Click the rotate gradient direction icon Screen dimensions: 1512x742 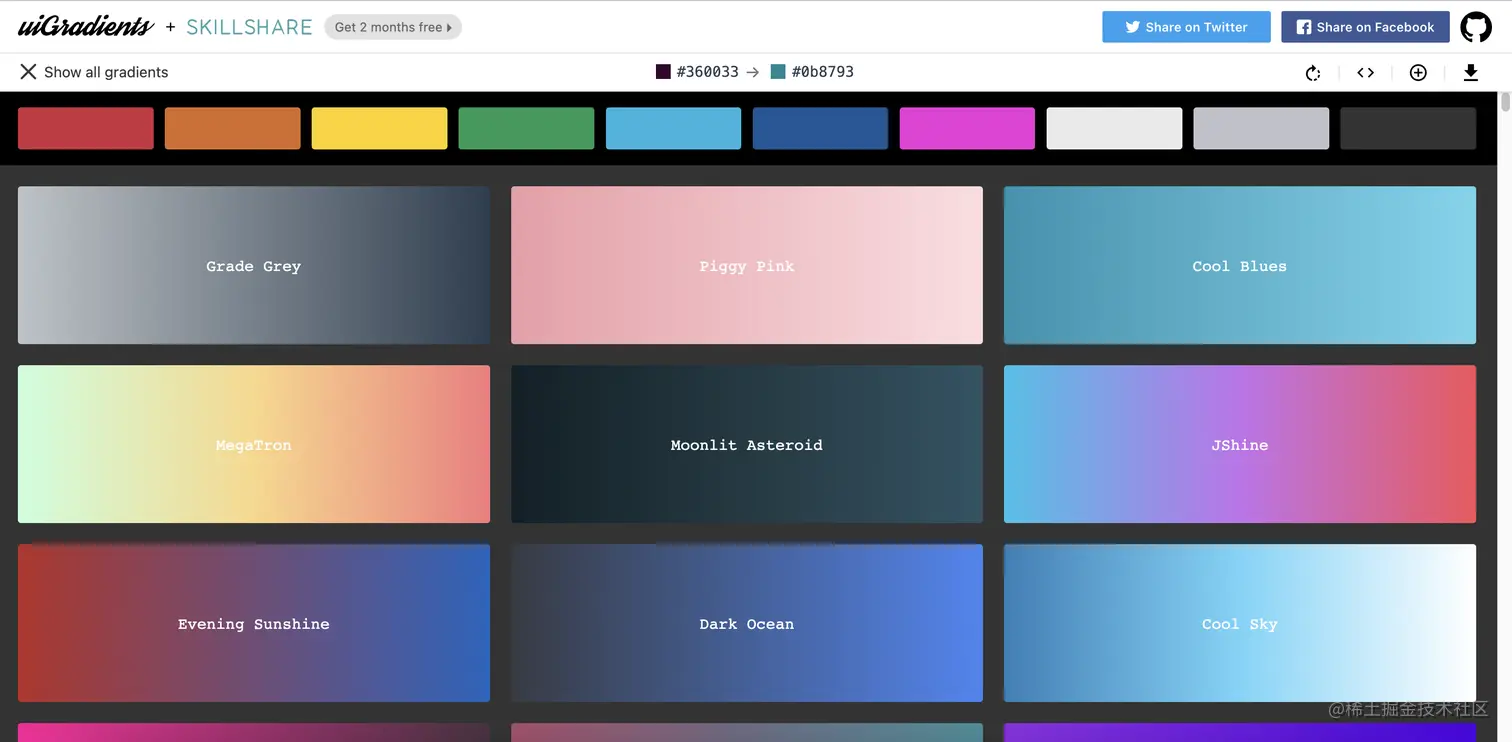point(1313,72)
